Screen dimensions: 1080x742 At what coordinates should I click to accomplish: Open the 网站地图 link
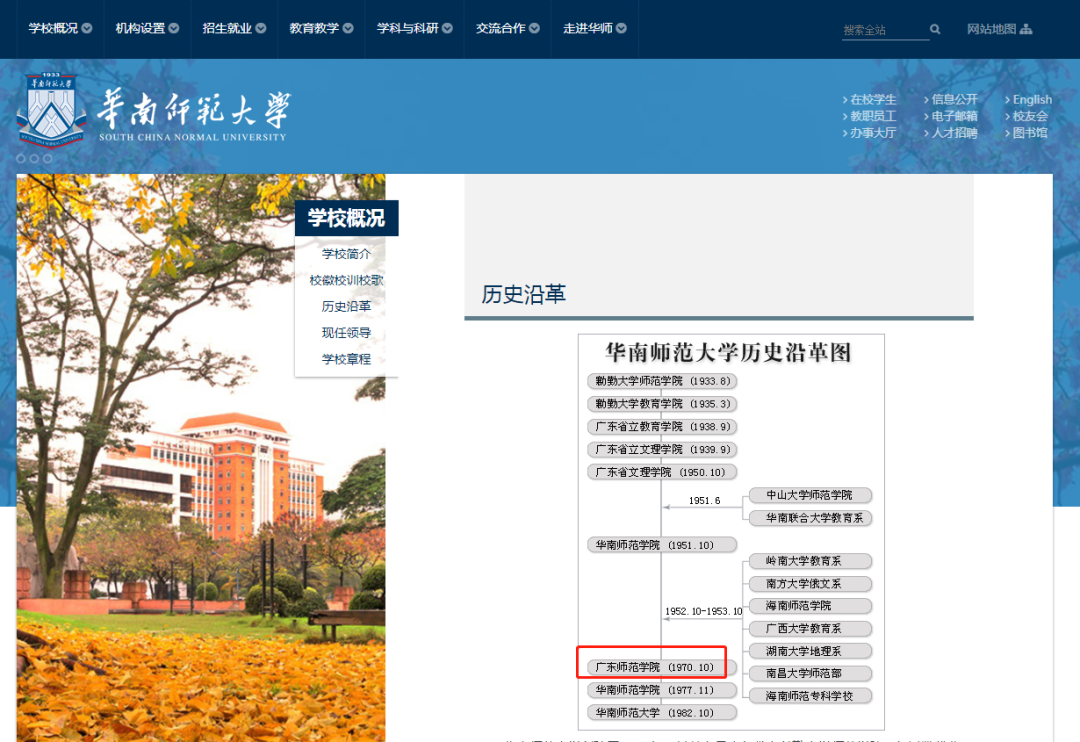point(991,29)
